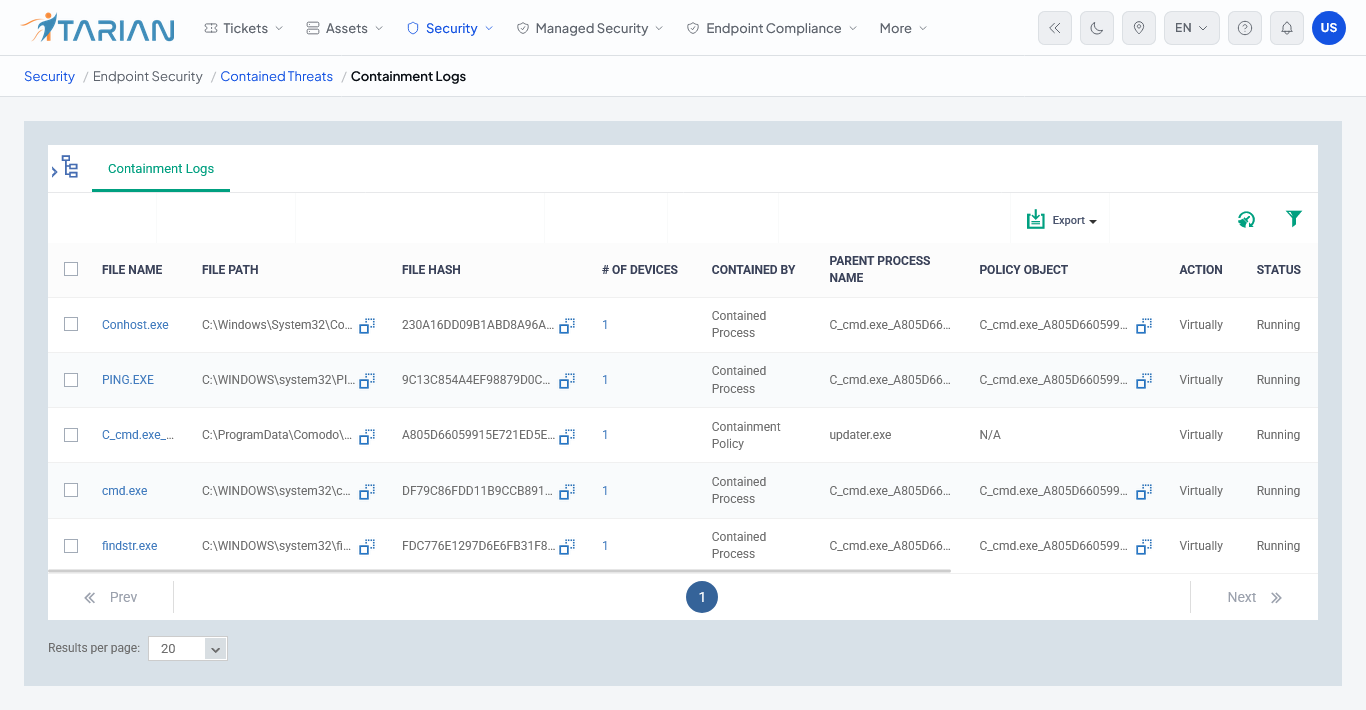Image resolution: width=1366 pixels, height=710 pixels.
Task: Copy file path of C_cmd.exe row
Action: coord(367,435)
